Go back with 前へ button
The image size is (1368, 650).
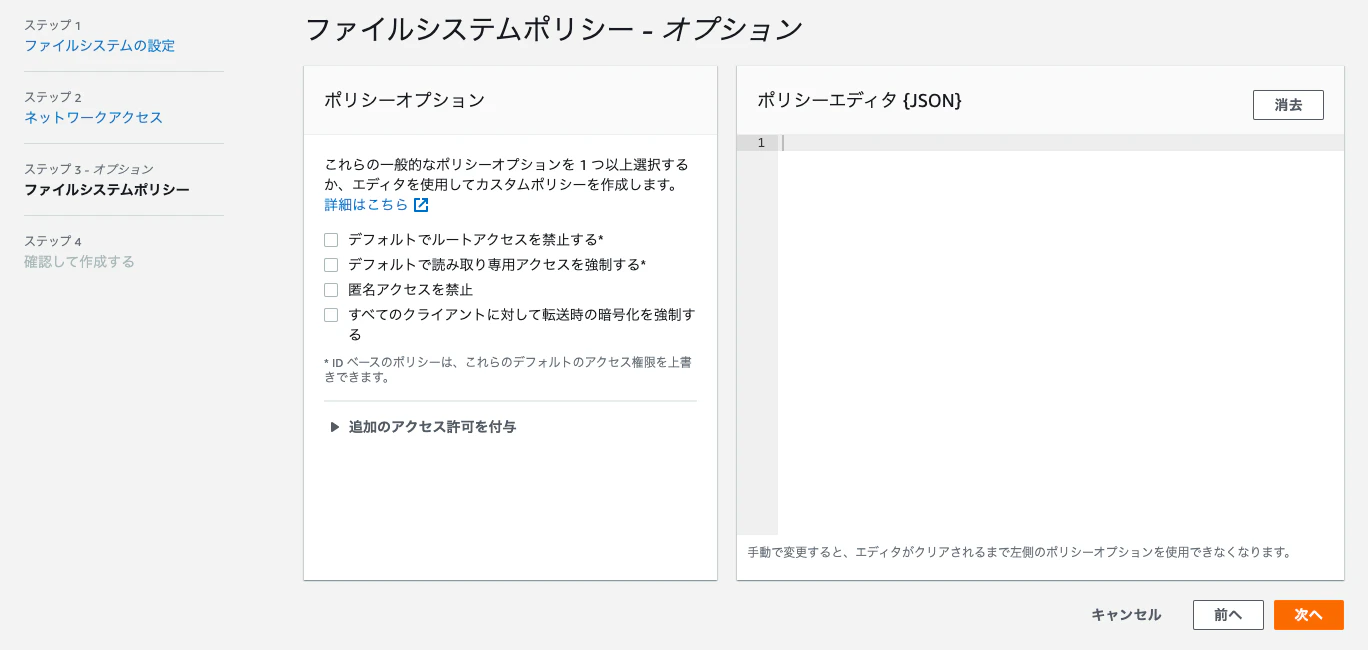click(x=1228, y=615)
